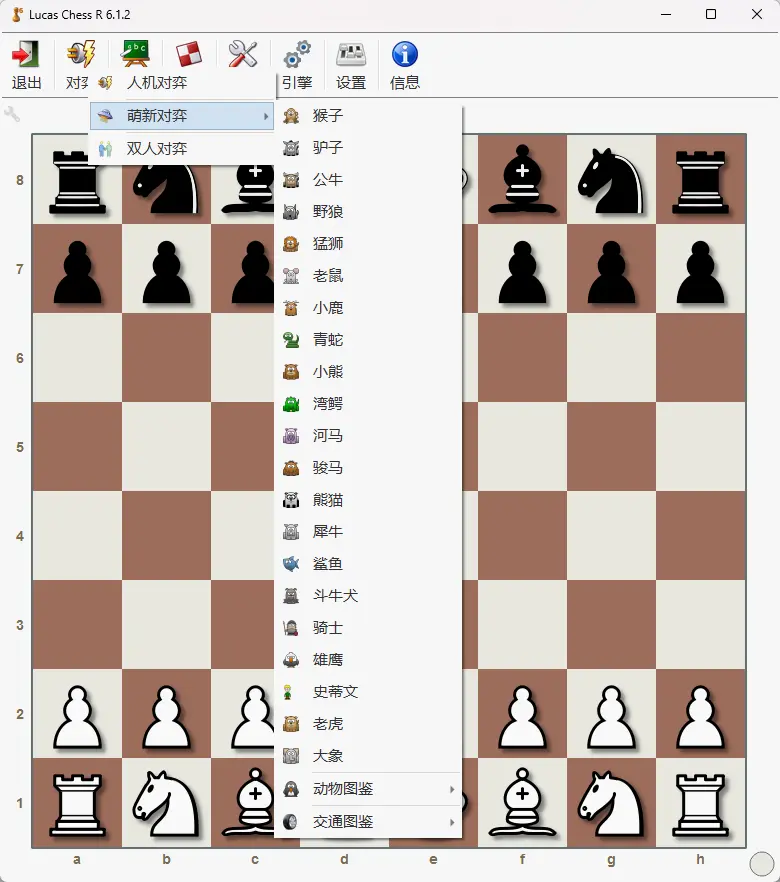This screenshot has height=882, width=780.
Task: Minimize the Lucas Chess window
Action: (666, 14)
